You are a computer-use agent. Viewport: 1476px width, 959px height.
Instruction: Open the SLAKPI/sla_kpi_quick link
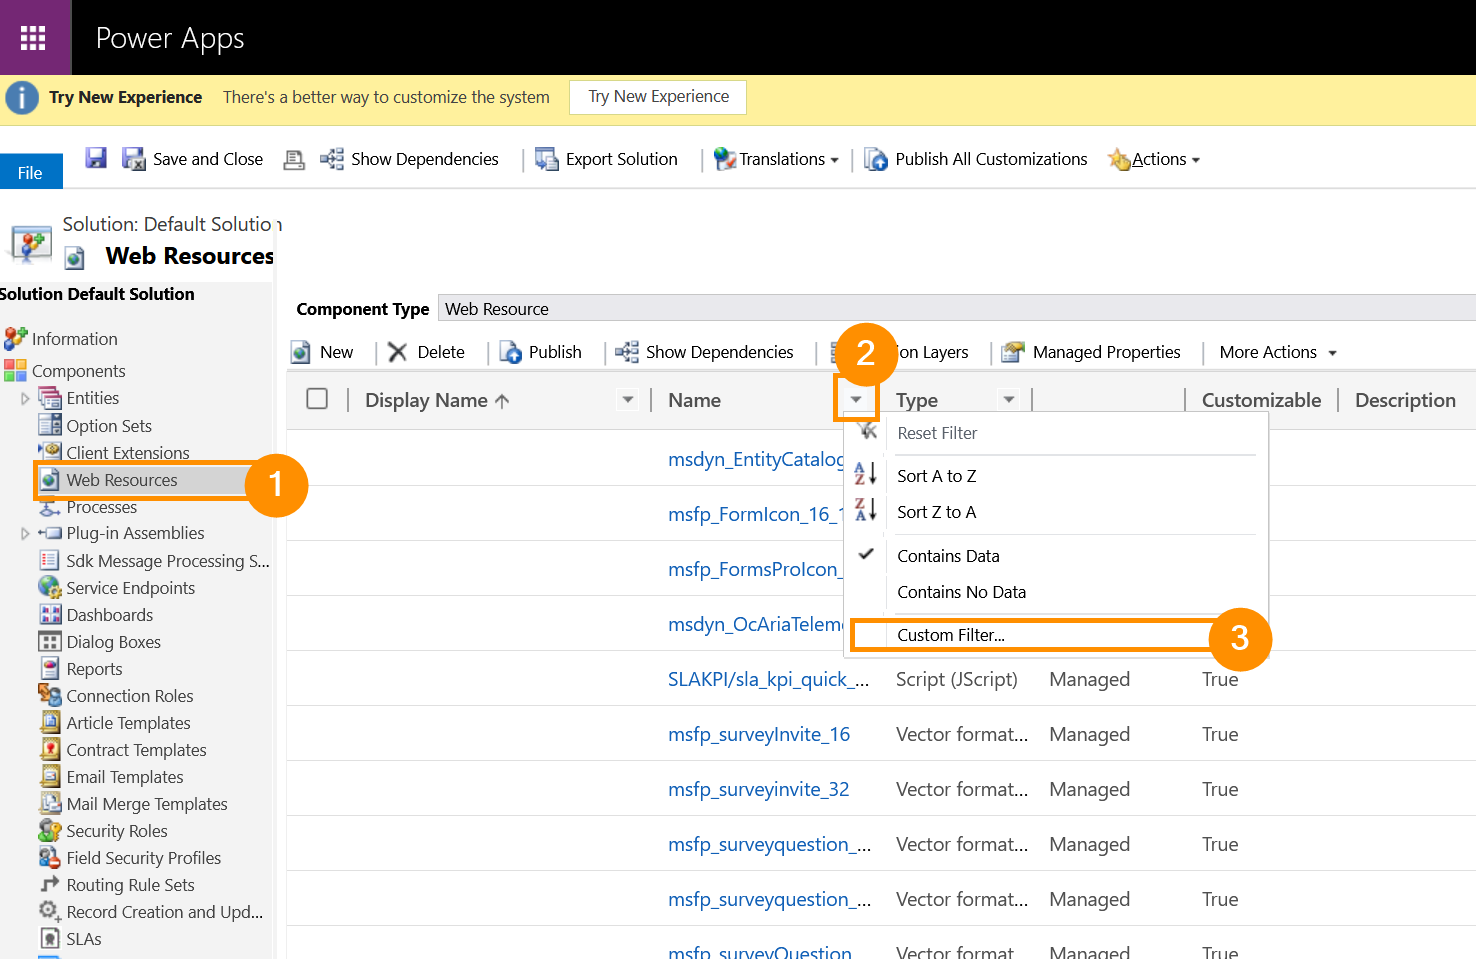pyautogui.click(x=768, y=679)
